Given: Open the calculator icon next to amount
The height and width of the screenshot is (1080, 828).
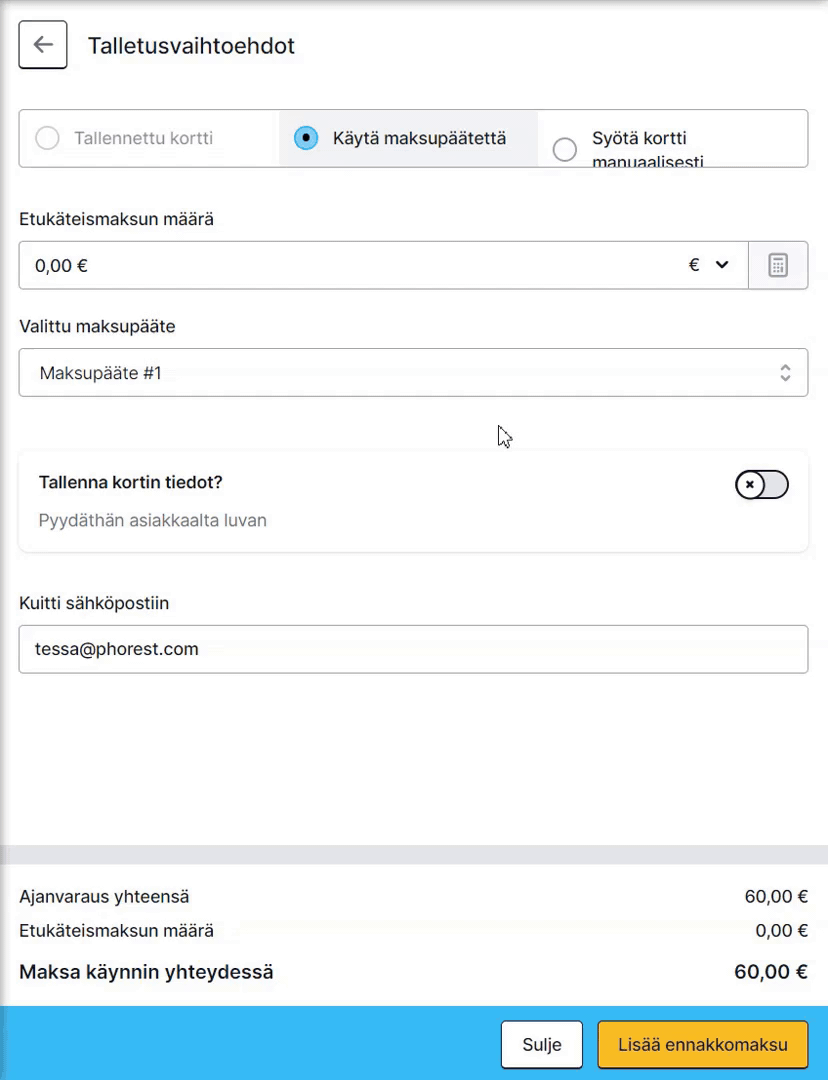Looking at the screenshot, I should click(778, 265).
